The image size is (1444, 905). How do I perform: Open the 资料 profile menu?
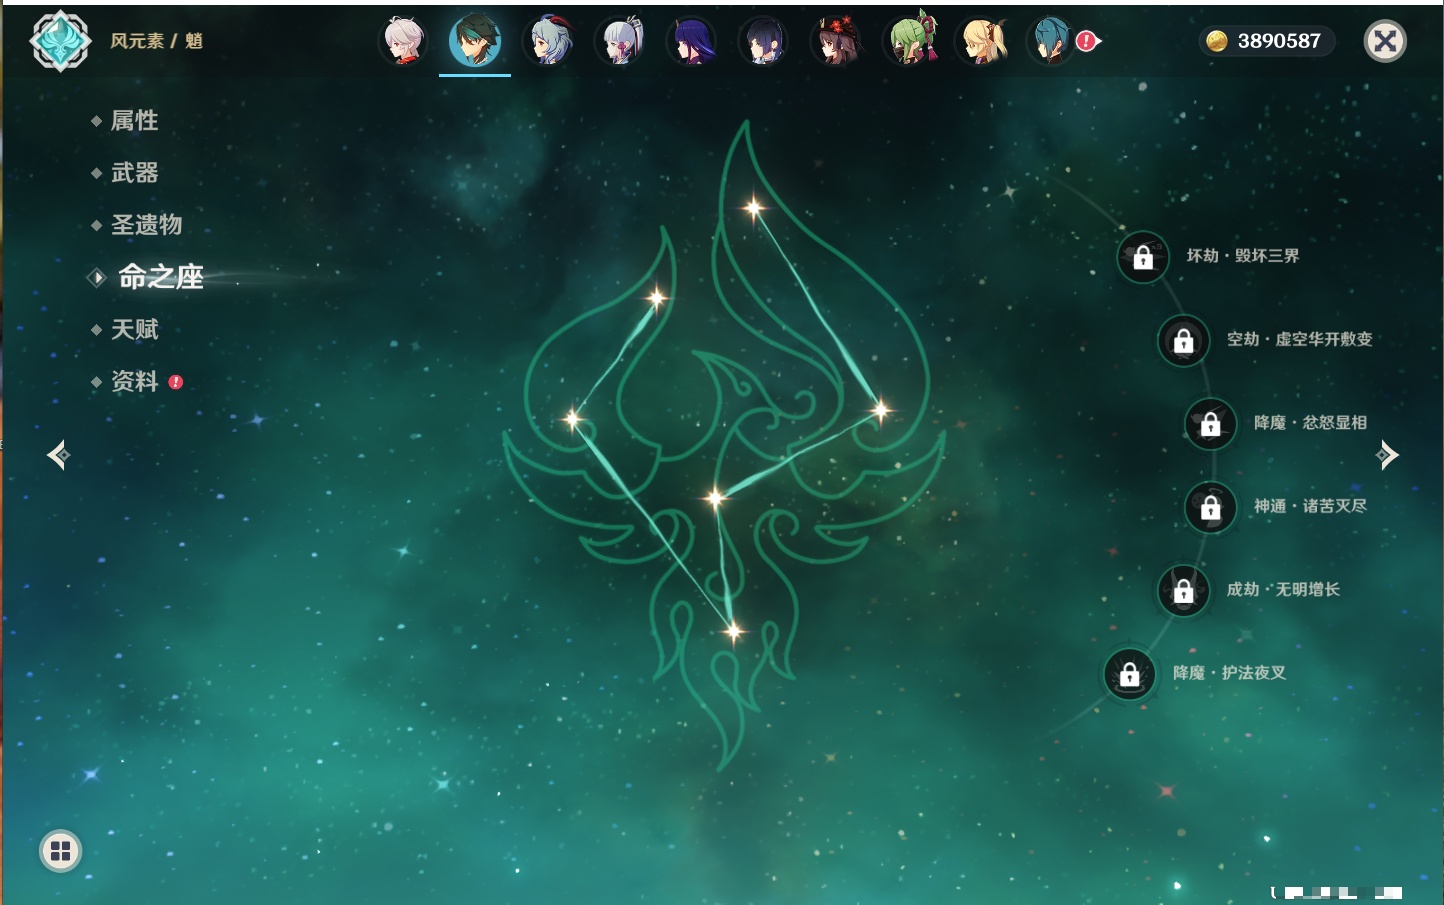coord(134,381)
